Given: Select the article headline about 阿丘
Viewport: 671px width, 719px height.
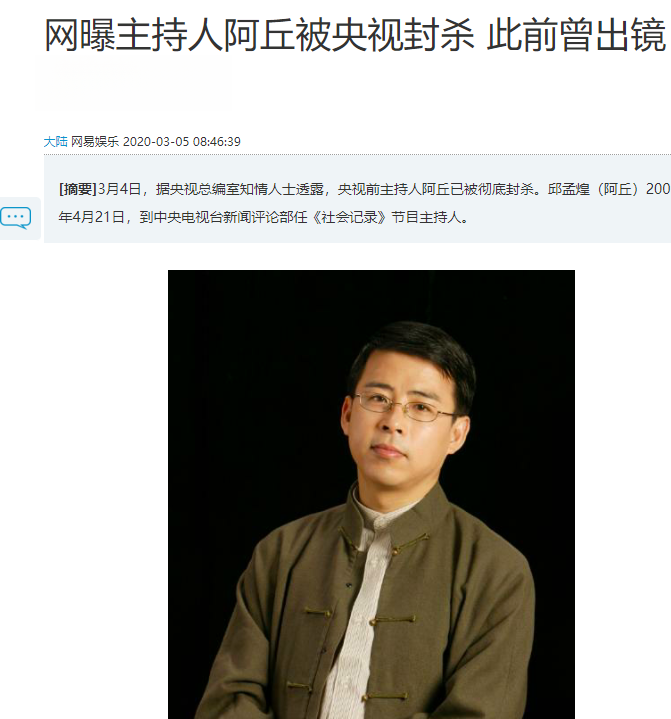Looking at the screenshot, I should (355, 35).
